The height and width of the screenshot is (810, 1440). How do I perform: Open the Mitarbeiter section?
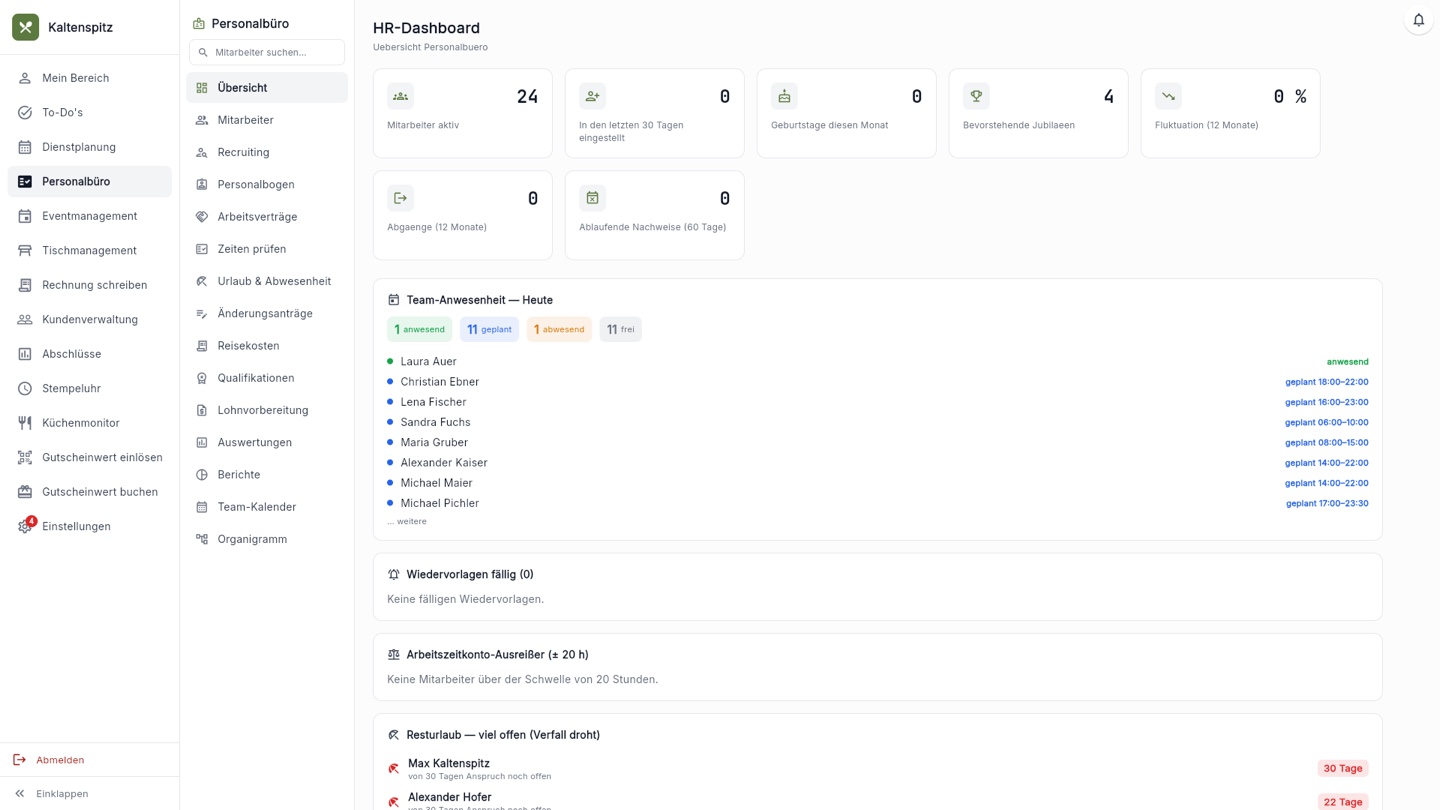tap(267, 120)
